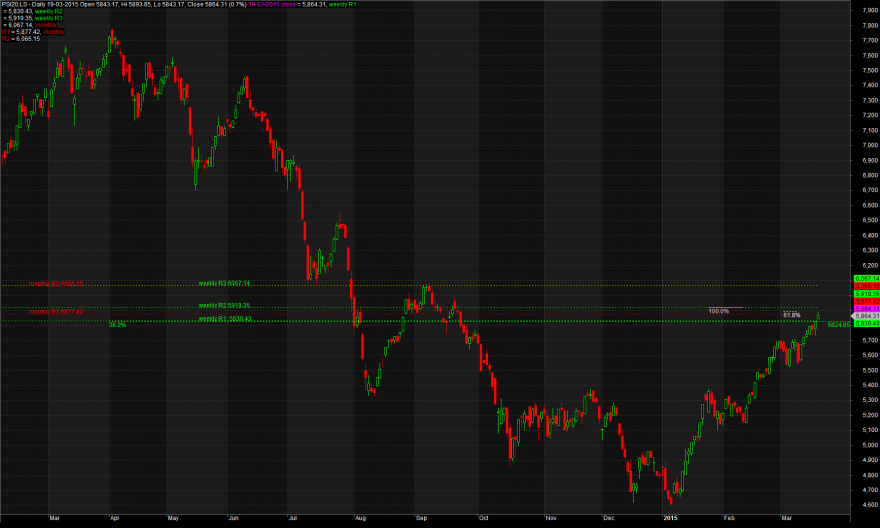This screenshot has width=880, height=528.
Task: Click the red 6,065.15 price tag
Action: point(867,286)
